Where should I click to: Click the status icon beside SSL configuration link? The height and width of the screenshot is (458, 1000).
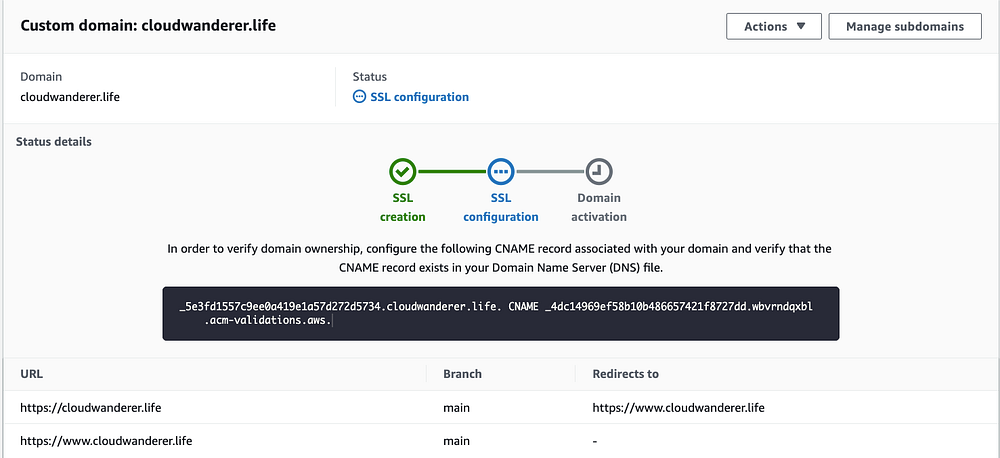(x=360, y=97)
